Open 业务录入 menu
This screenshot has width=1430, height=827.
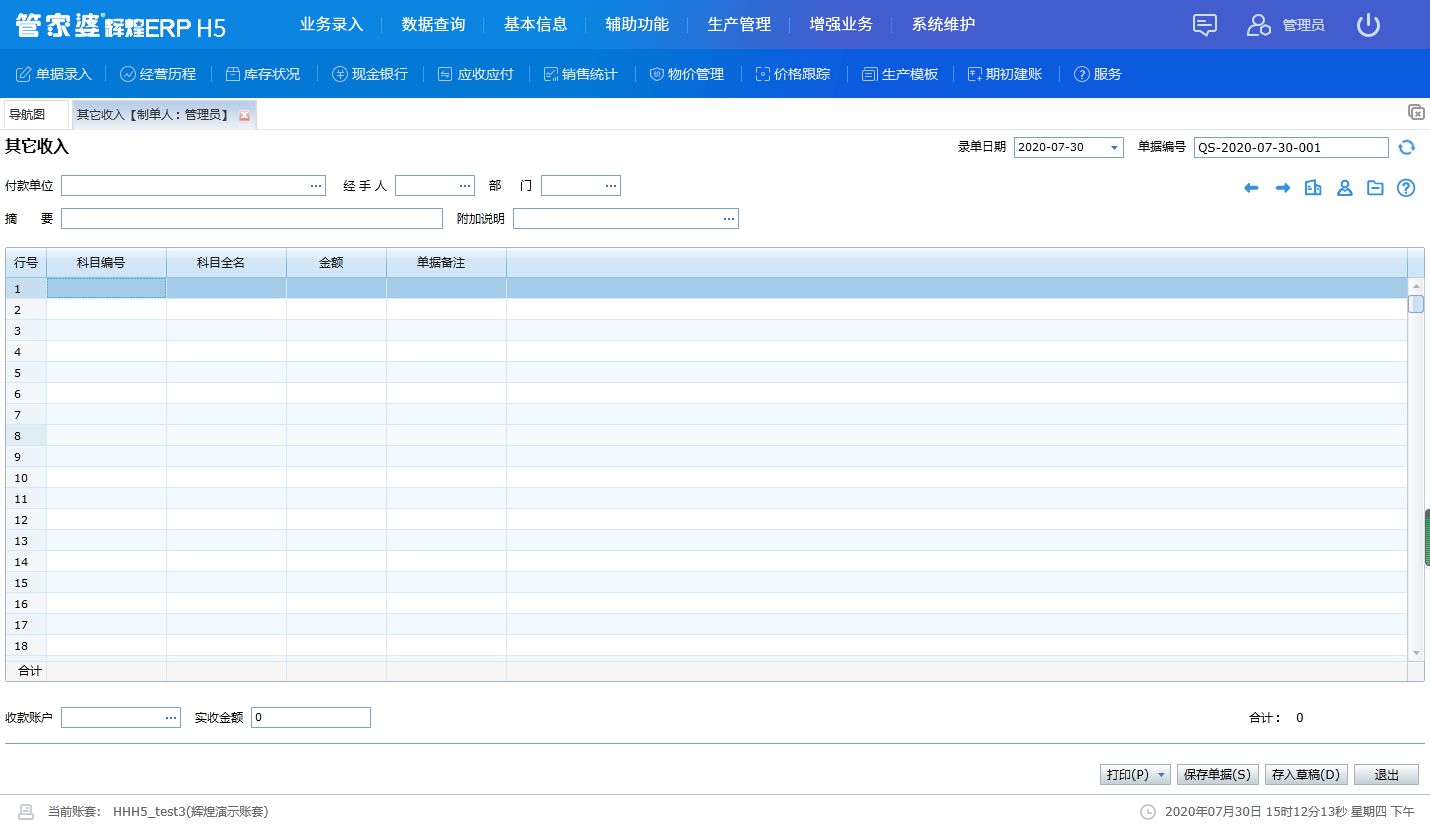coord(331,24)
